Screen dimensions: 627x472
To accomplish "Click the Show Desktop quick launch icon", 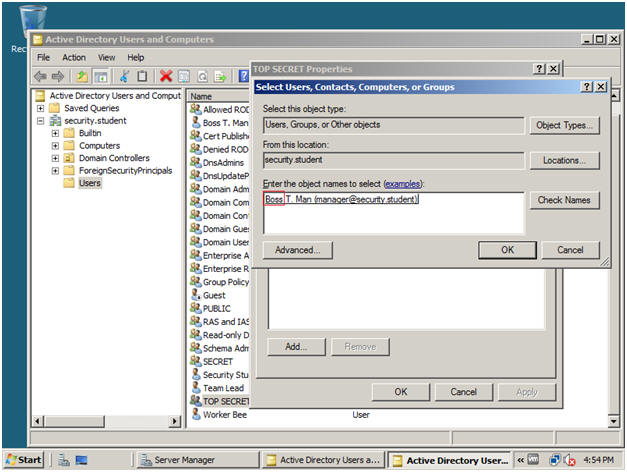I will point(82,460).
